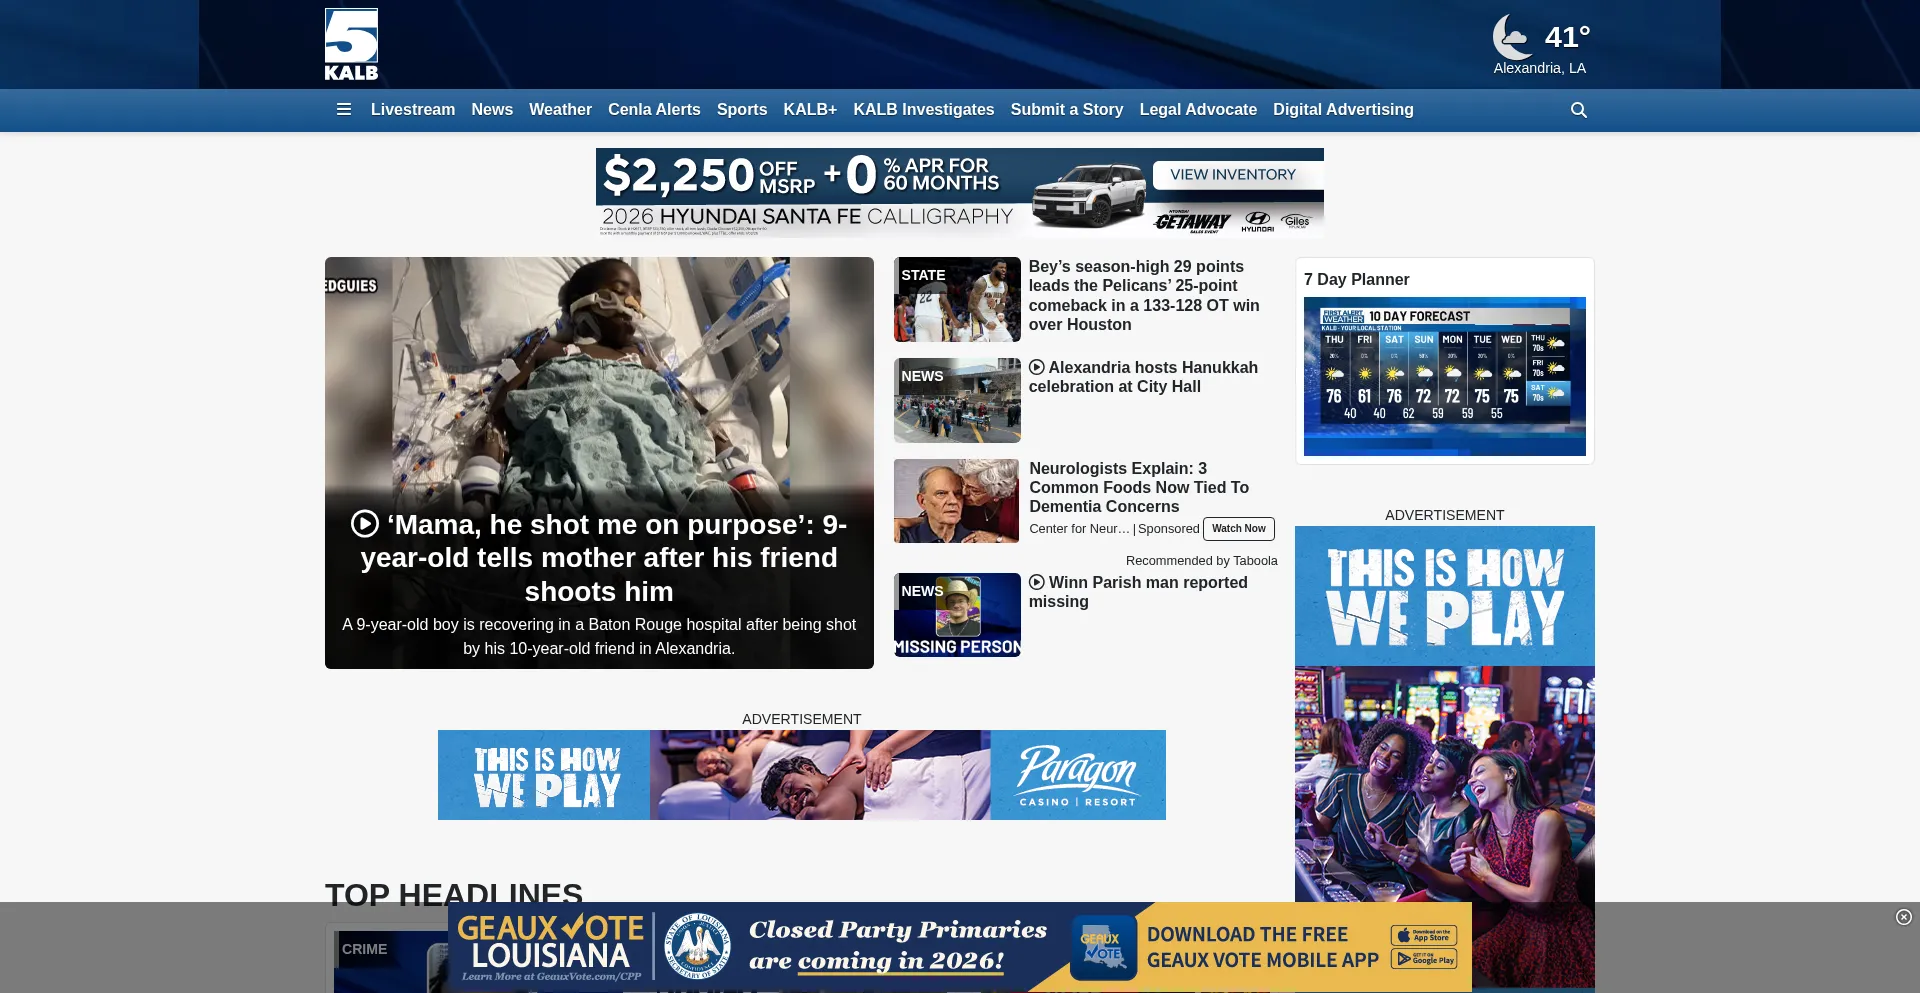Open the Livestream menu item
The height and width of the screenshot is (993, 1920).
coord(412,110)
